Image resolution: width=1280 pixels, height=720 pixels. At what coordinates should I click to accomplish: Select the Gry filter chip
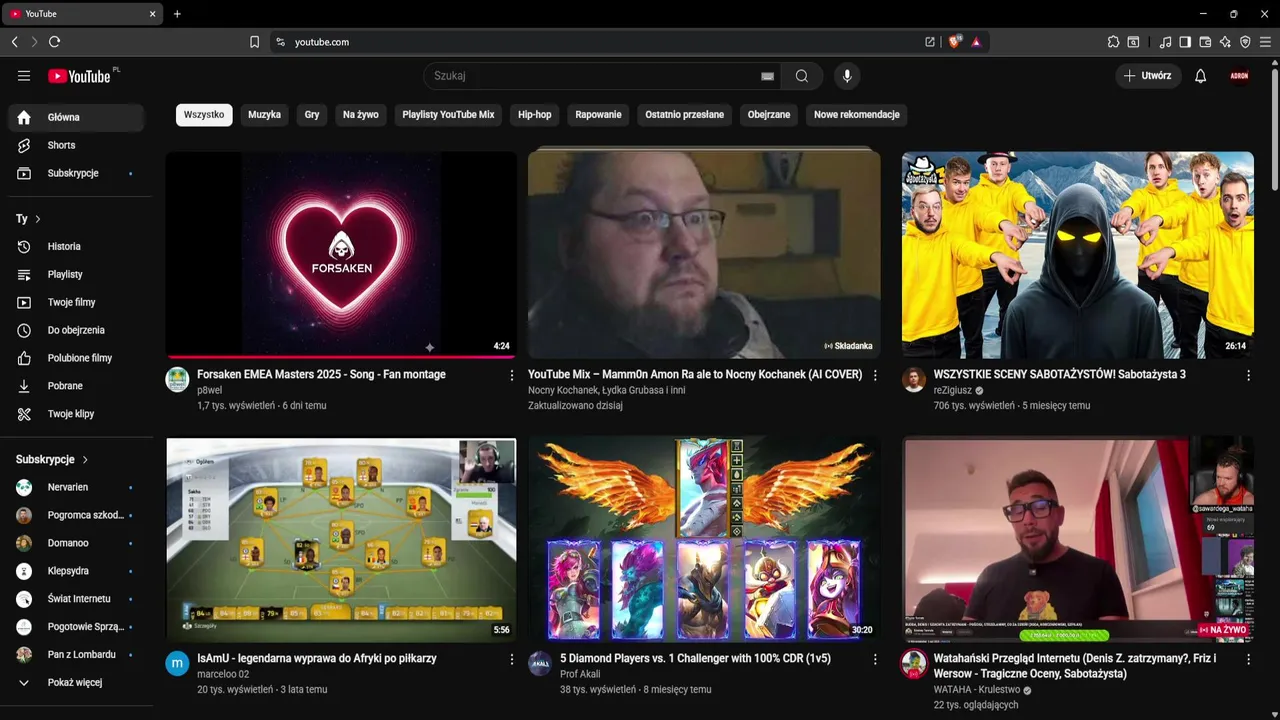(312, 115)
